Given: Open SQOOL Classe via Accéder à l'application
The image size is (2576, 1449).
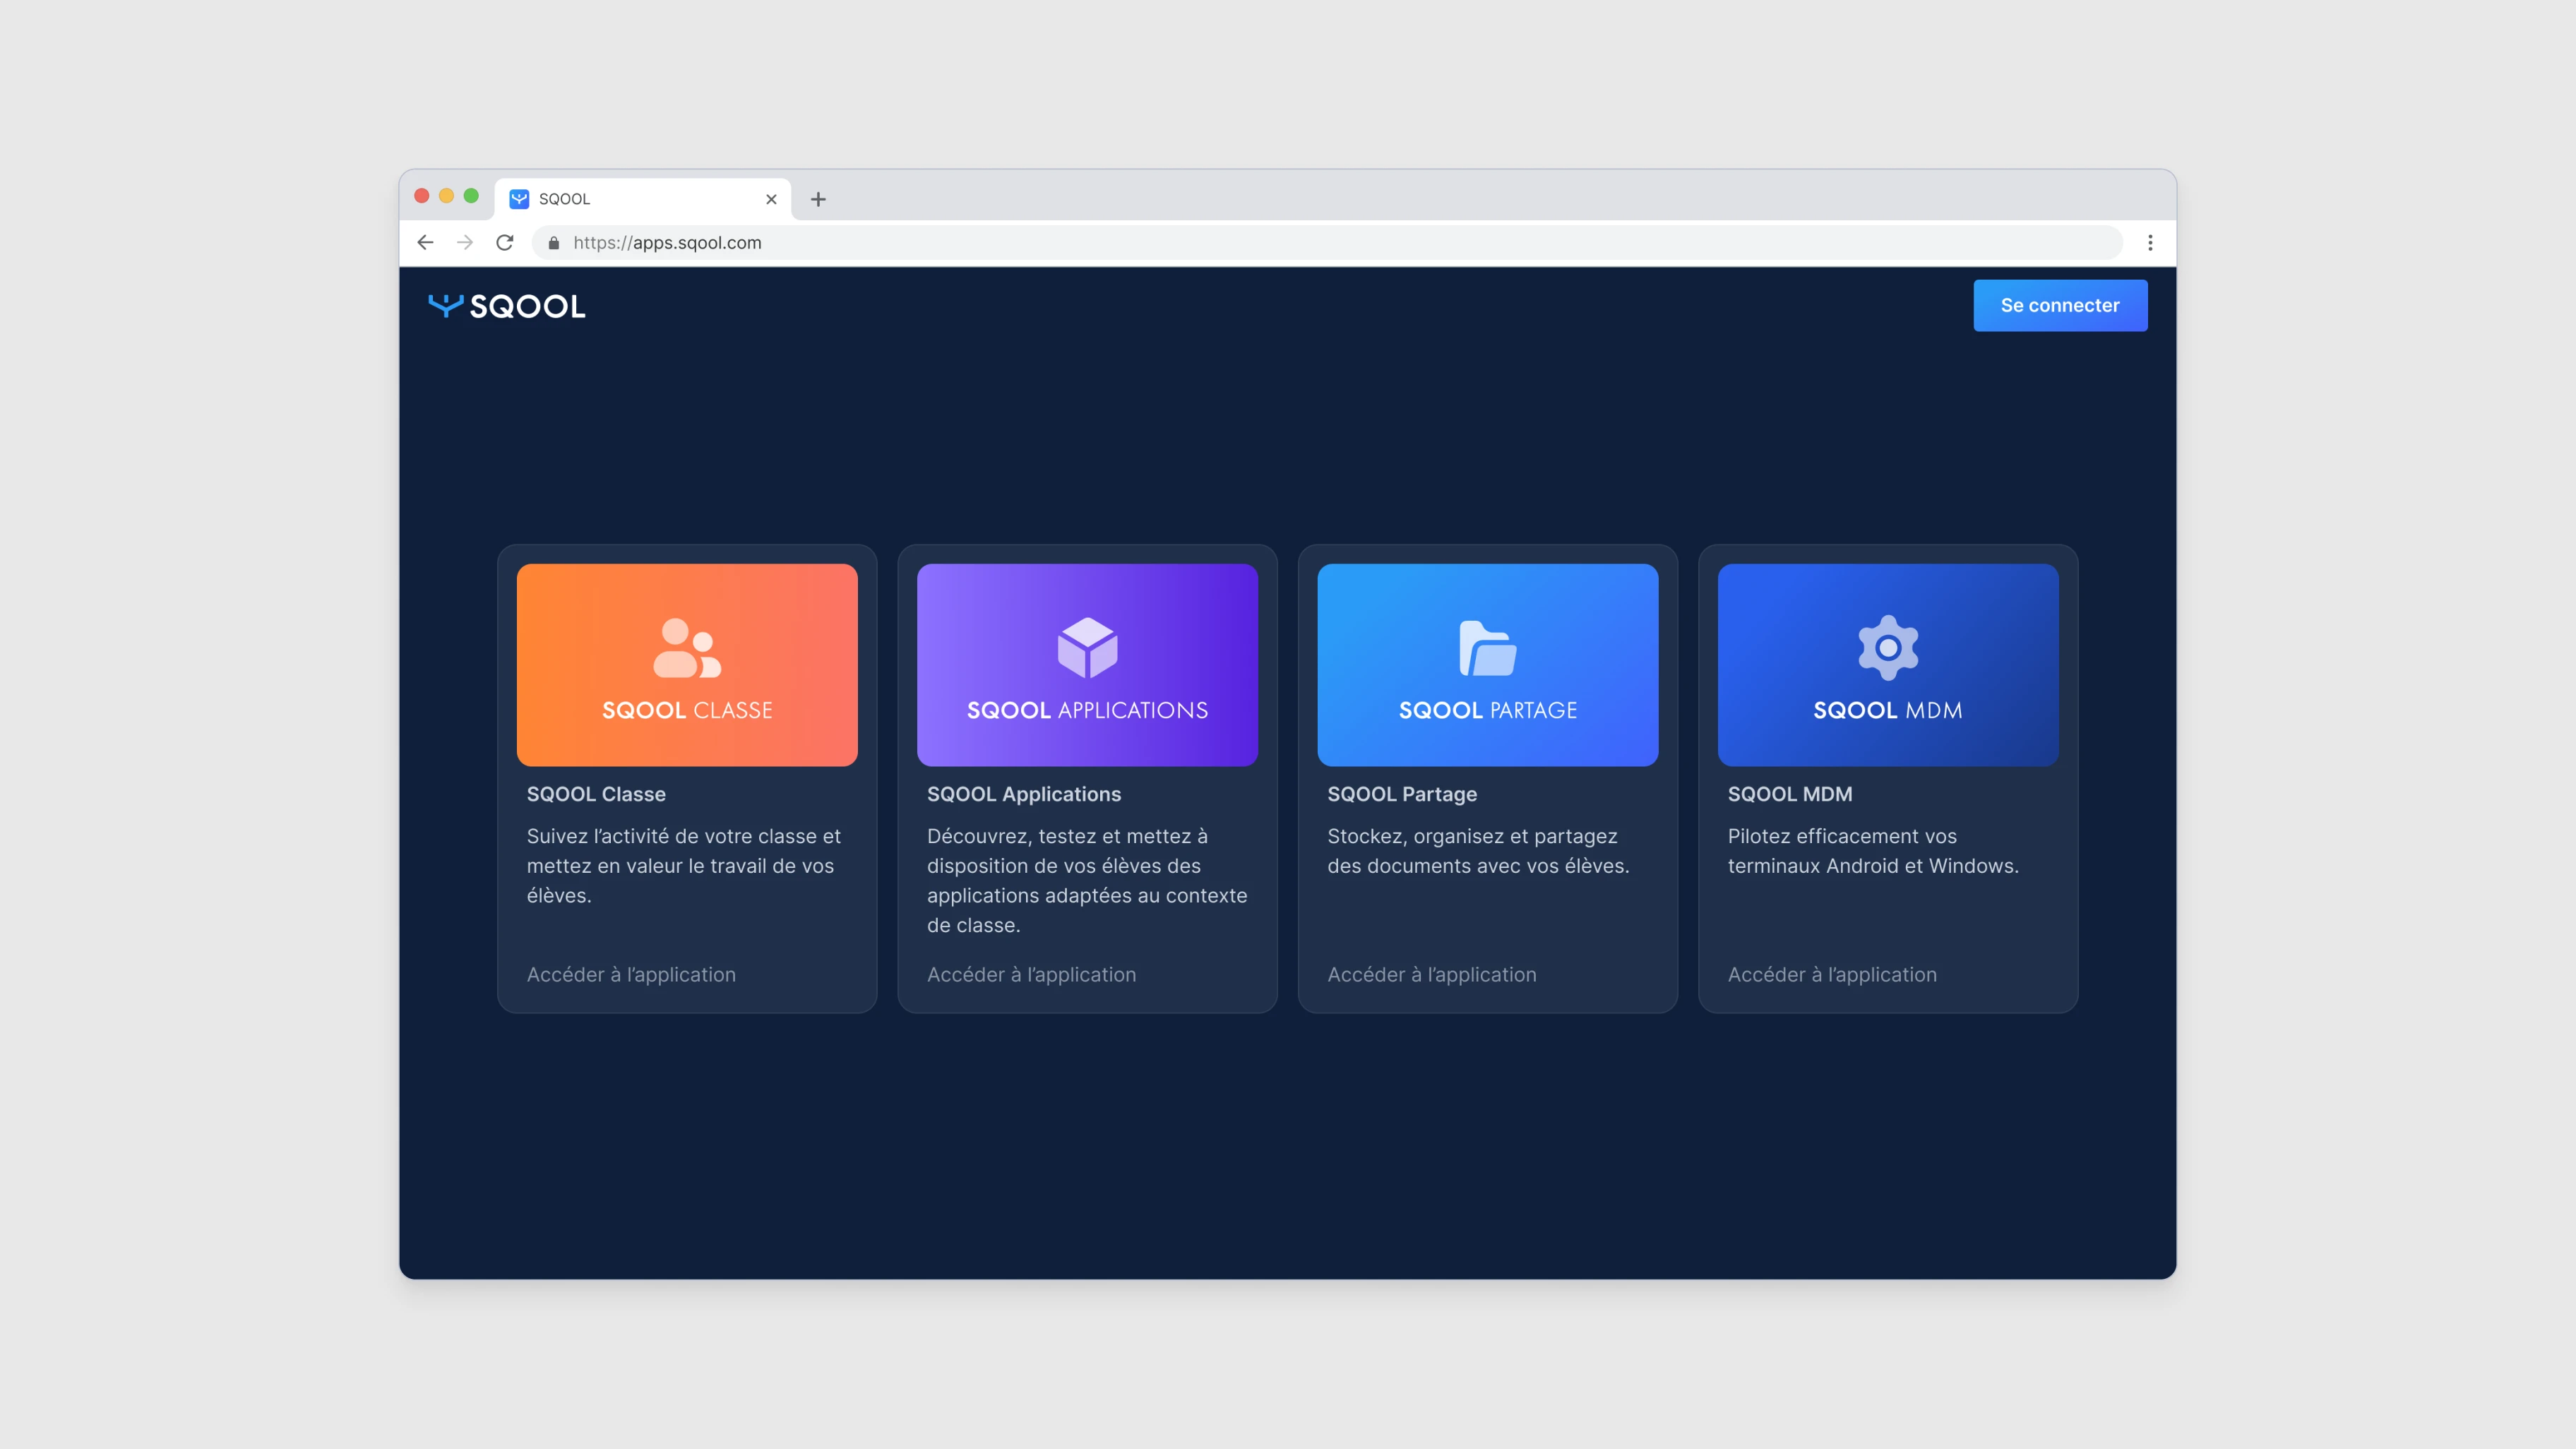Looking at the screenshot, I should (x=631, y=974).
